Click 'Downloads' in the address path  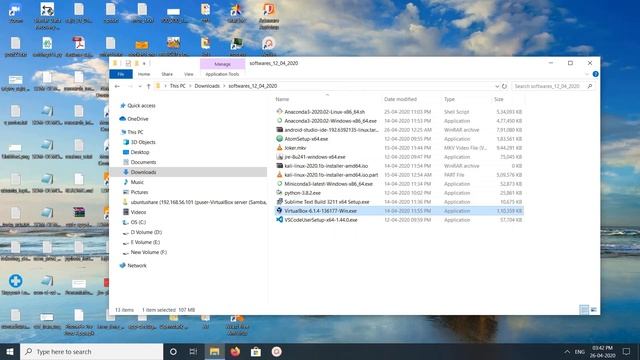point(207,86)
